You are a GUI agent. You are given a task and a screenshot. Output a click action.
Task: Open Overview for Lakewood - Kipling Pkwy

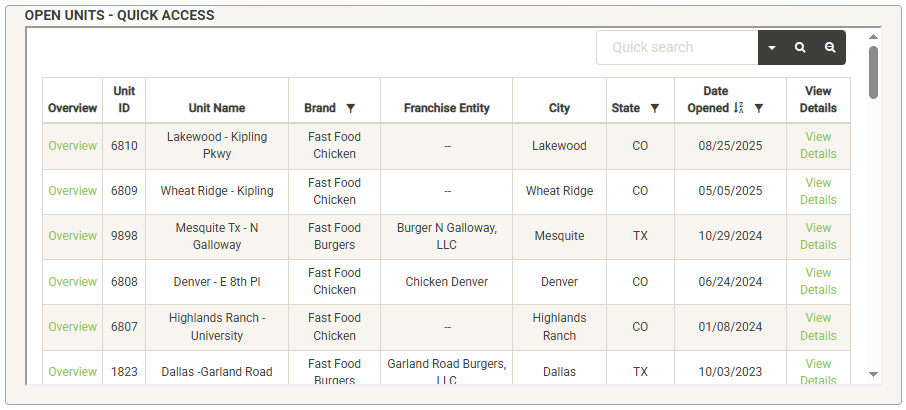click(x=73, y=146)
